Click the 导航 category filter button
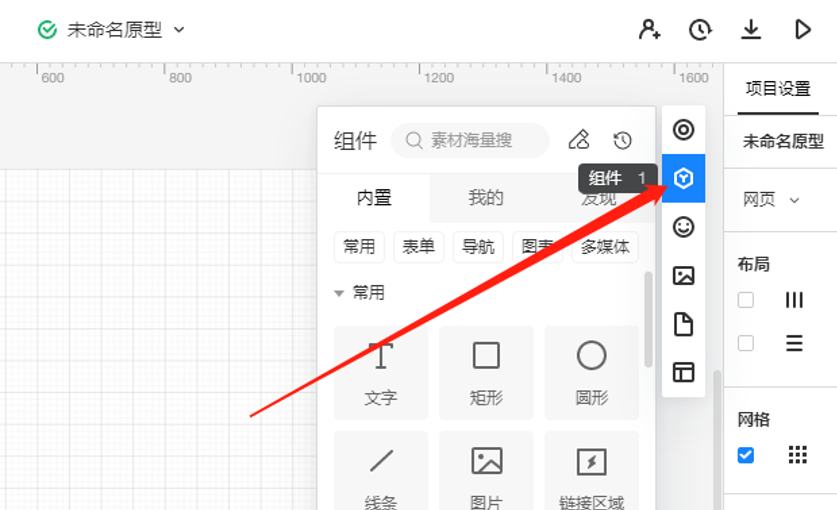Screen dimensions: 837x510 click(x=478, y=247)
